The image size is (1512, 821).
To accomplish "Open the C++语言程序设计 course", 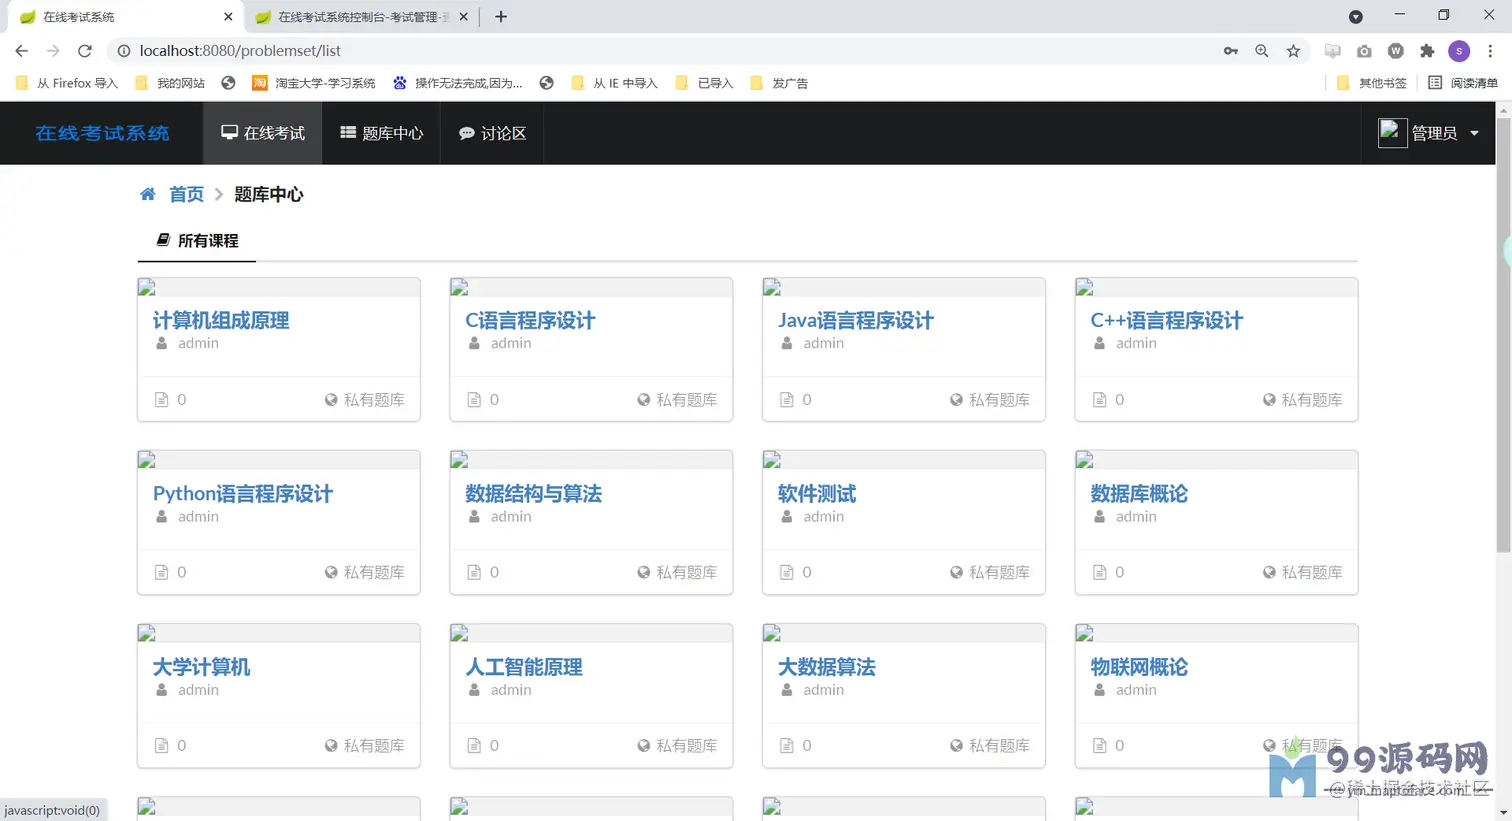I will pyautogui.click(x=1167, y=320).
